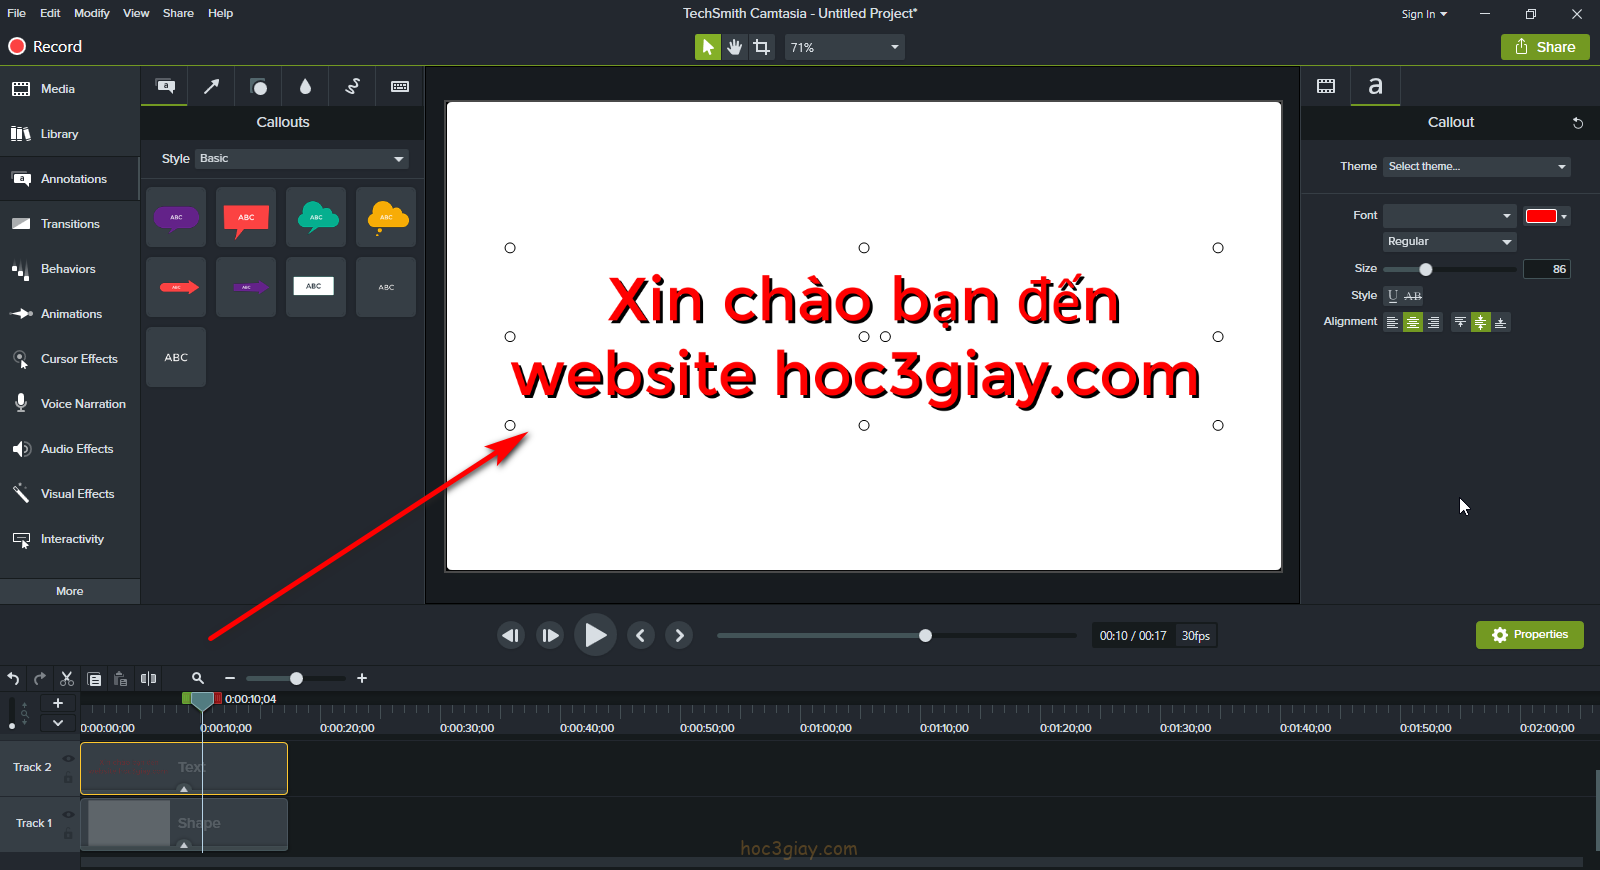
Task: Activate the Select (pointer) canvas tool
Action: [708, 47]
